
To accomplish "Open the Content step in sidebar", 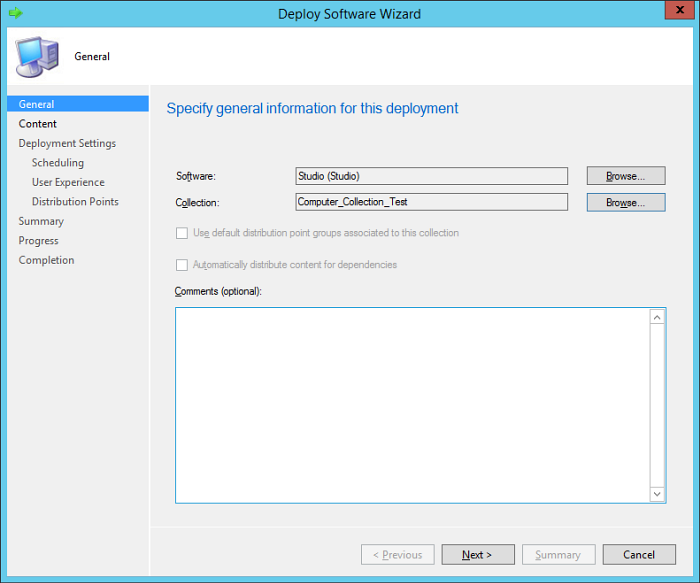I will point(38,124).
